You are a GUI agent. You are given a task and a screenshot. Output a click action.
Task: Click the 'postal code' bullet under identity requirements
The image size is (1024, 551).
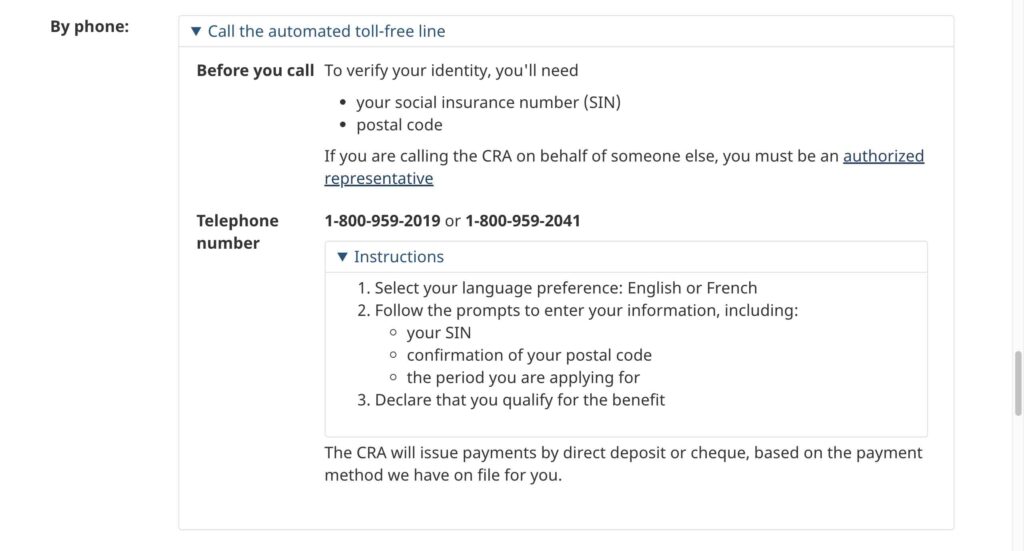[399, 125]
